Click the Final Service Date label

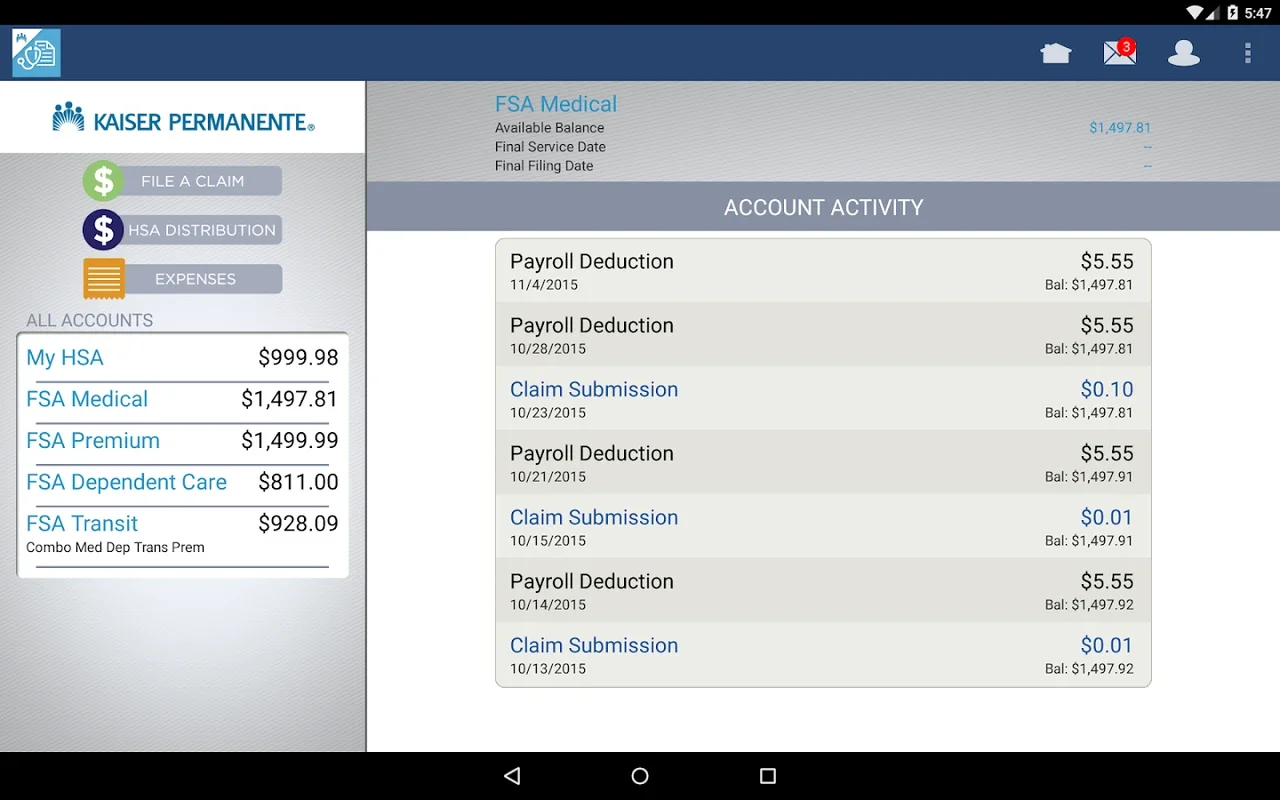click(x=550, y=147)
